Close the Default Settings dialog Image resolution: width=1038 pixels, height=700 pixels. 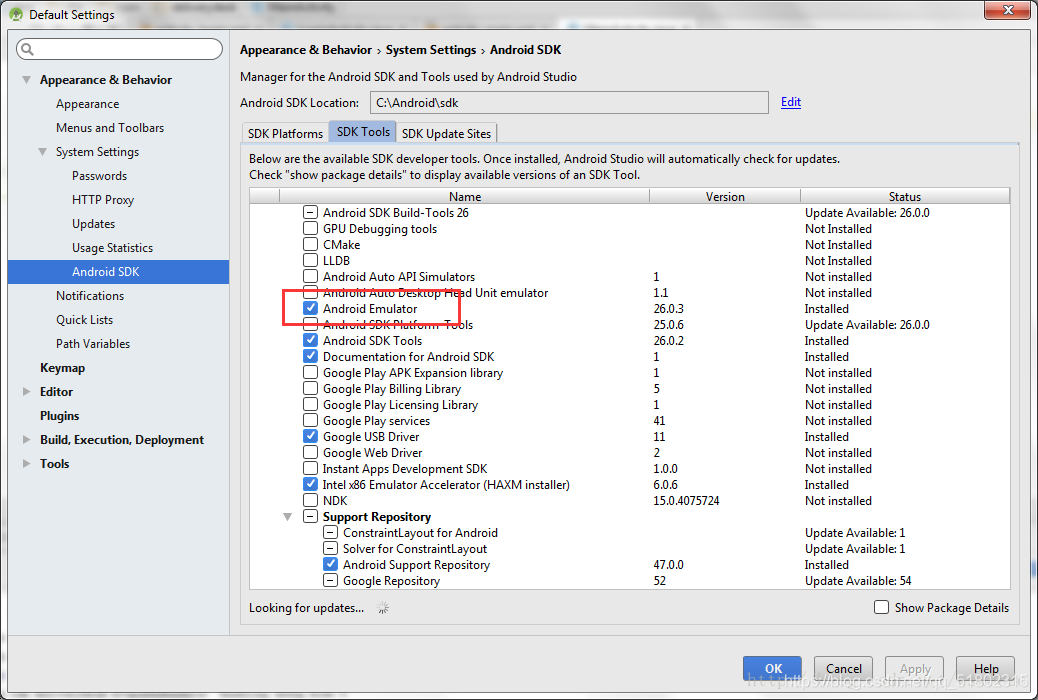(x=1008, y=10)
